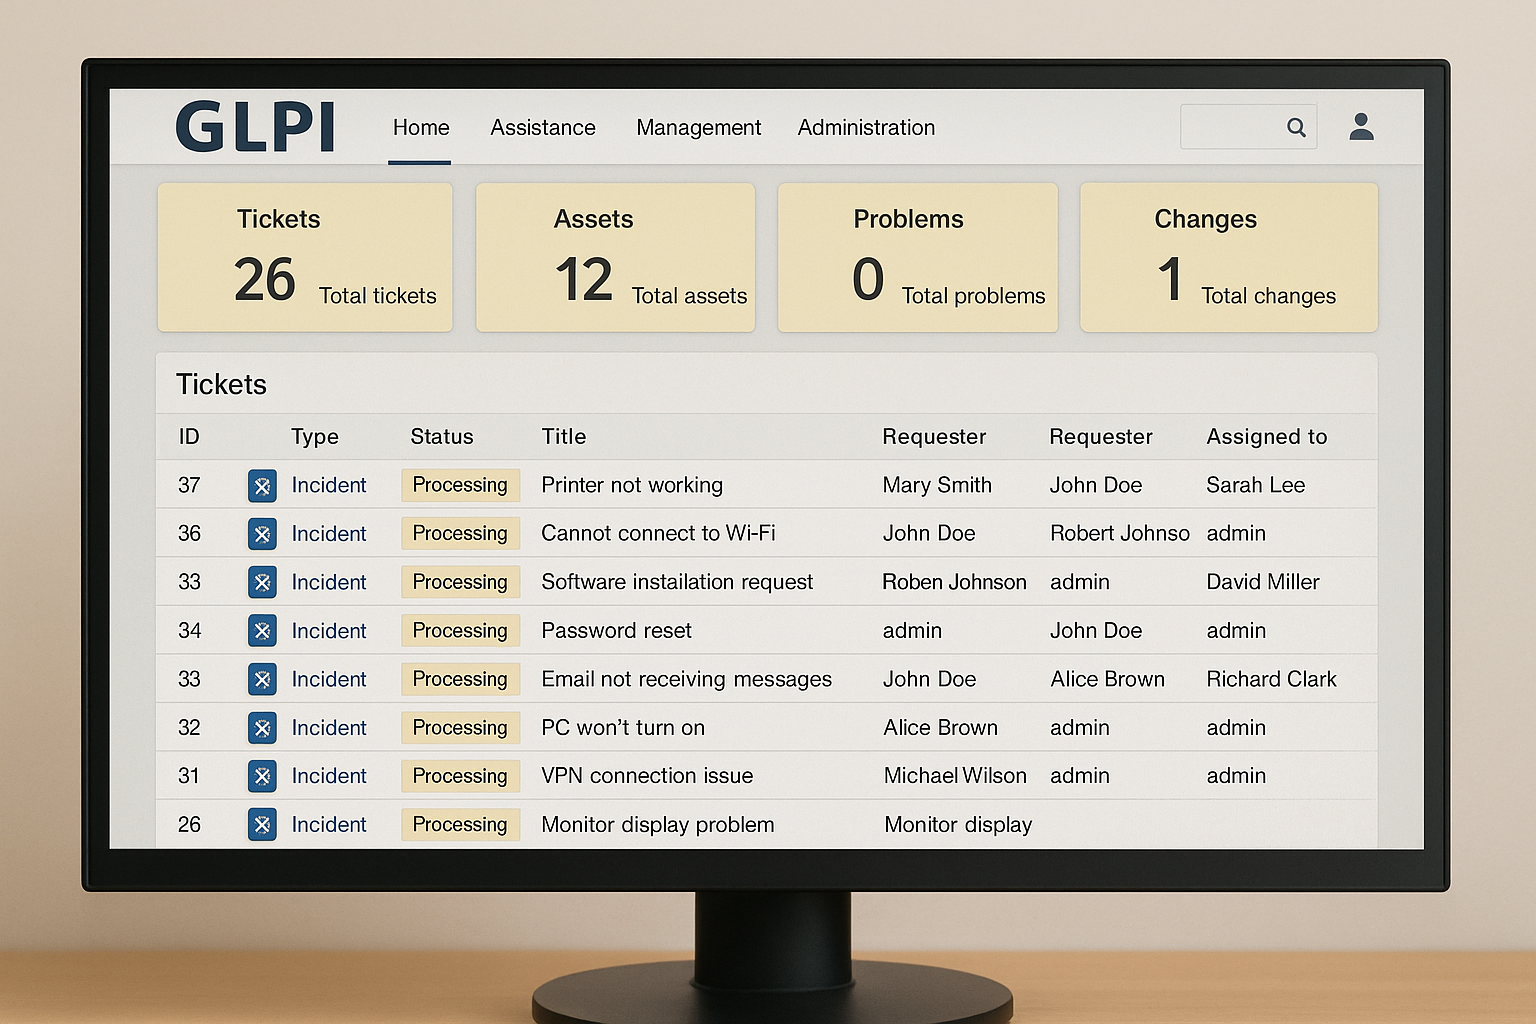Click the incident icon for ticket 32
Screen dimensions: 1536x1024
click(262, 728)
